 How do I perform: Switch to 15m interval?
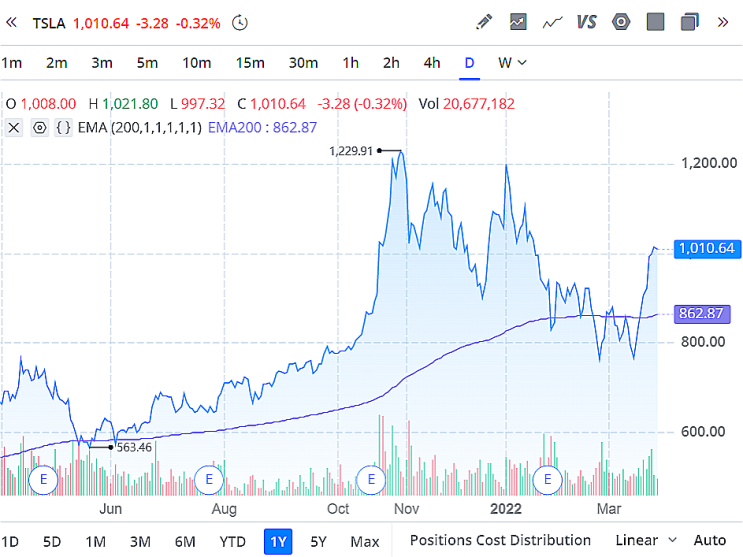[250, 63]
